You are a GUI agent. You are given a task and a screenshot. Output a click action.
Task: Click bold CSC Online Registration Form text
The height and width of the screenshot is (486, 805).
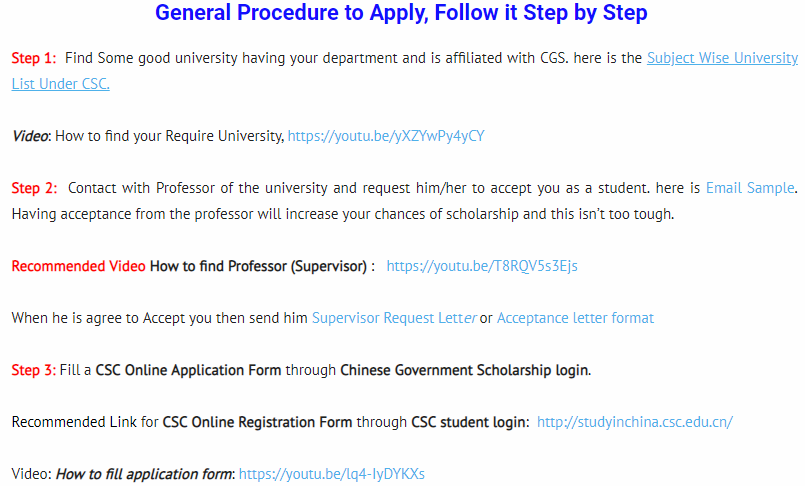pos(257,422)
